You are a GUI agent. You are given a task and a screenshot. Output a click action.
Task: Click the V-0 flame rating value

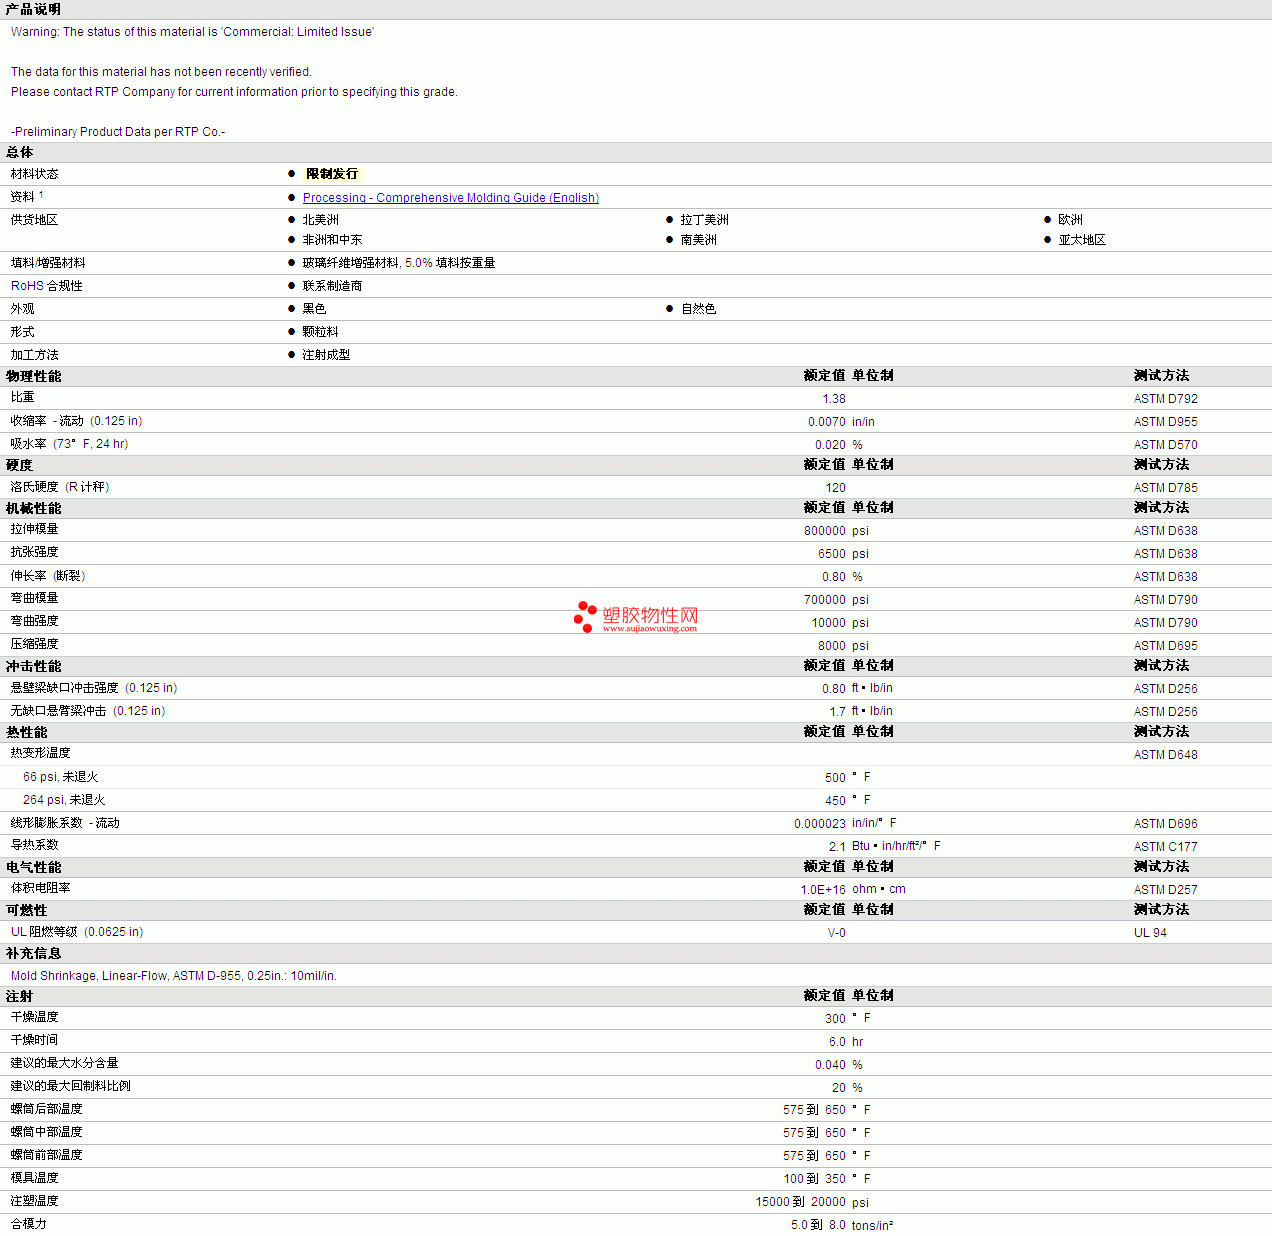(x=837, y=933)
